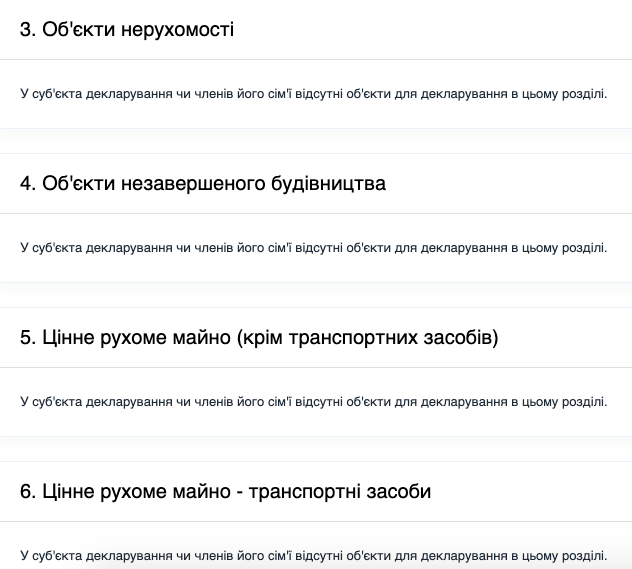The height and width of the screenshot is (569, 632).
Task: Click "транспортні засоби" in heading 6
Action: pyautogui.click(x=339, y=491)
